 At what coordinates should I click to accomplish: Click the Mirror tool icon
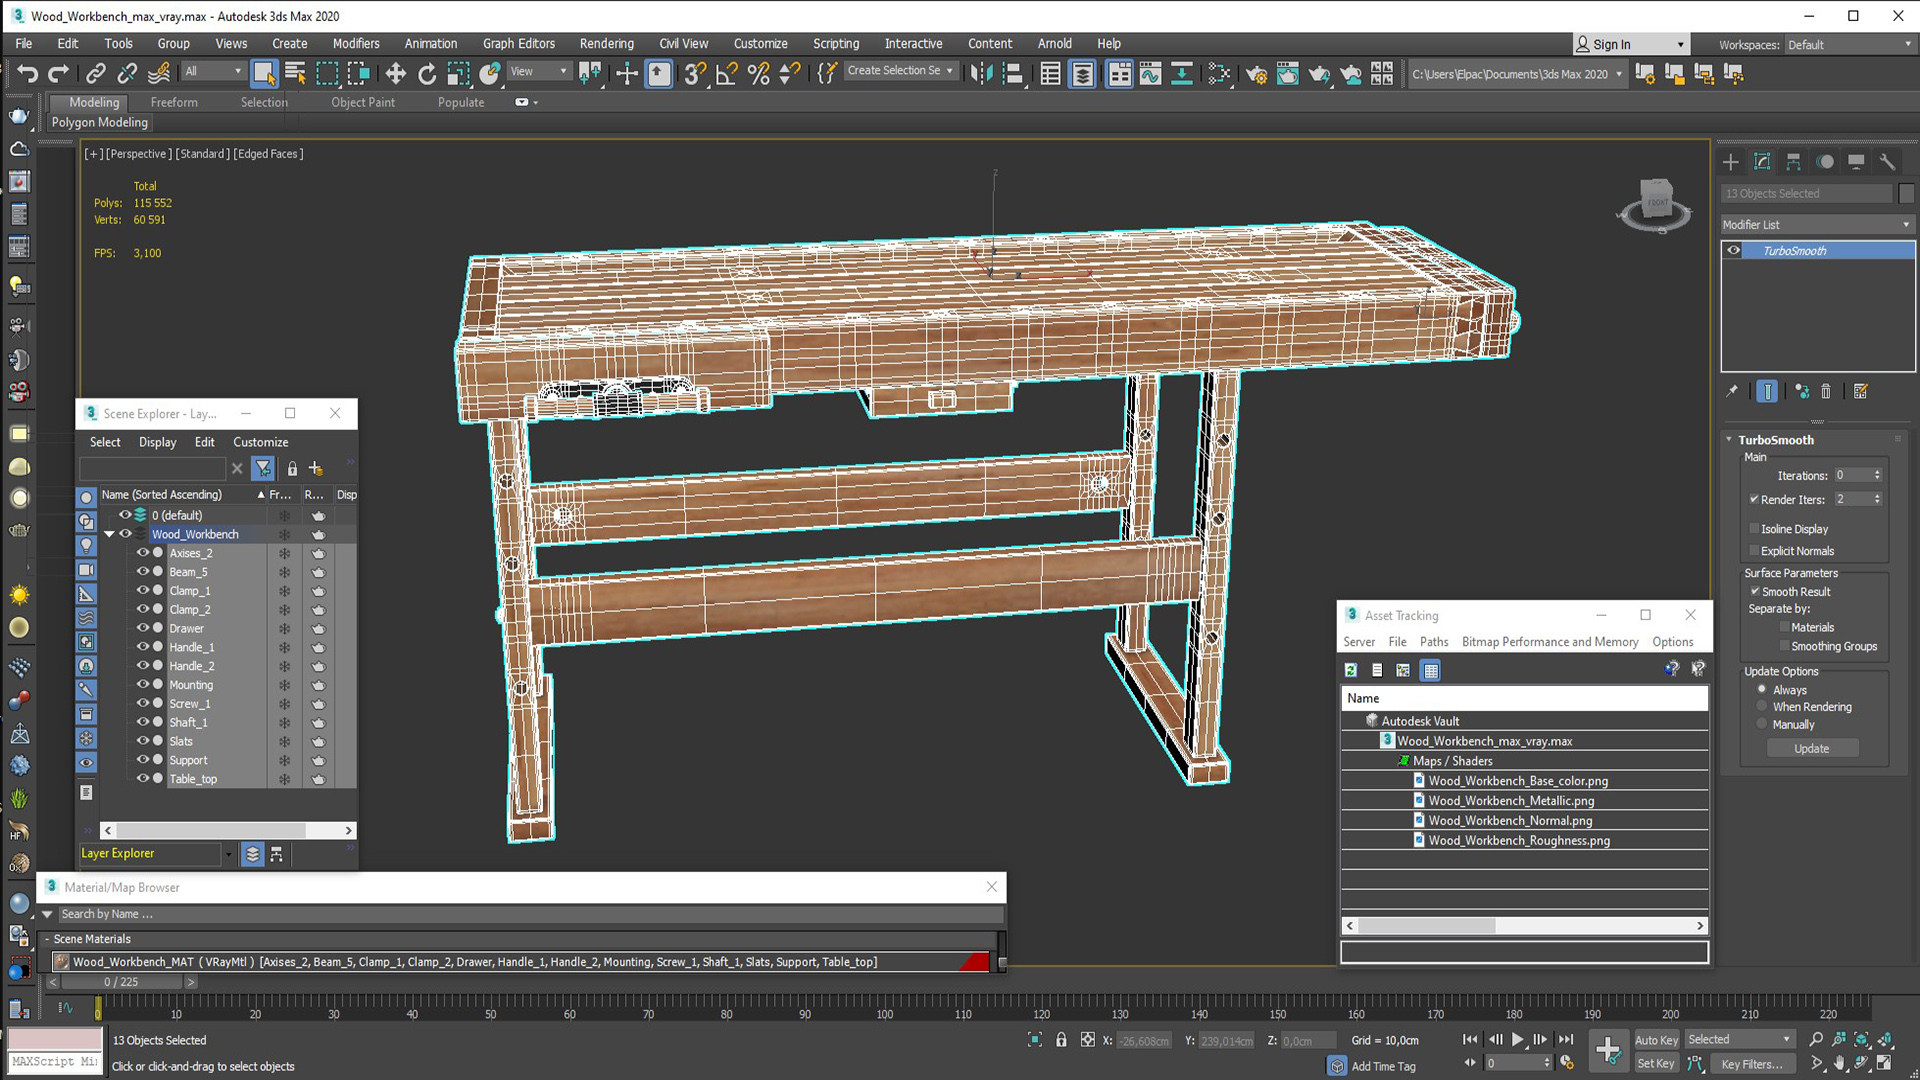(x=982, y=73)
